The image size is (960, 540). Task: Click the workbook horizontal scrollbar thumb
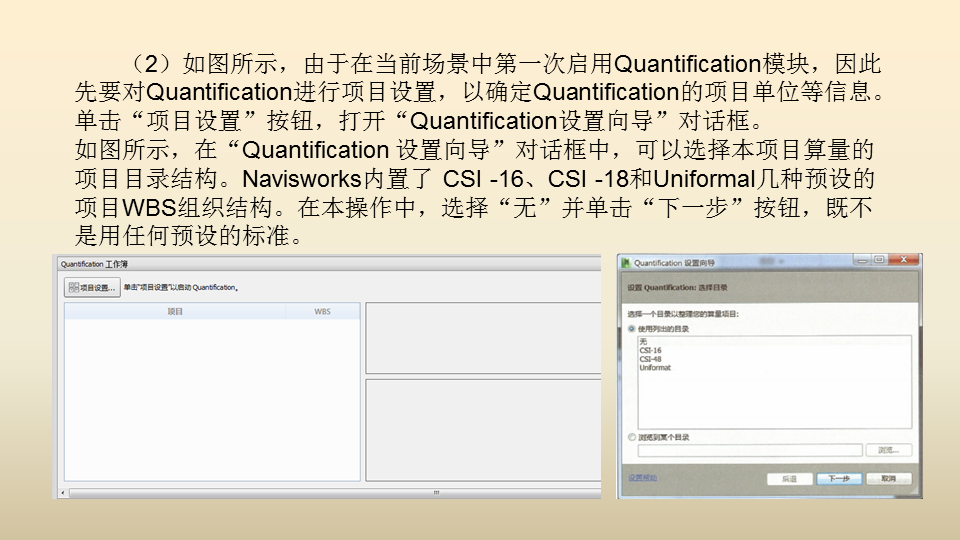tap(336, 493)
